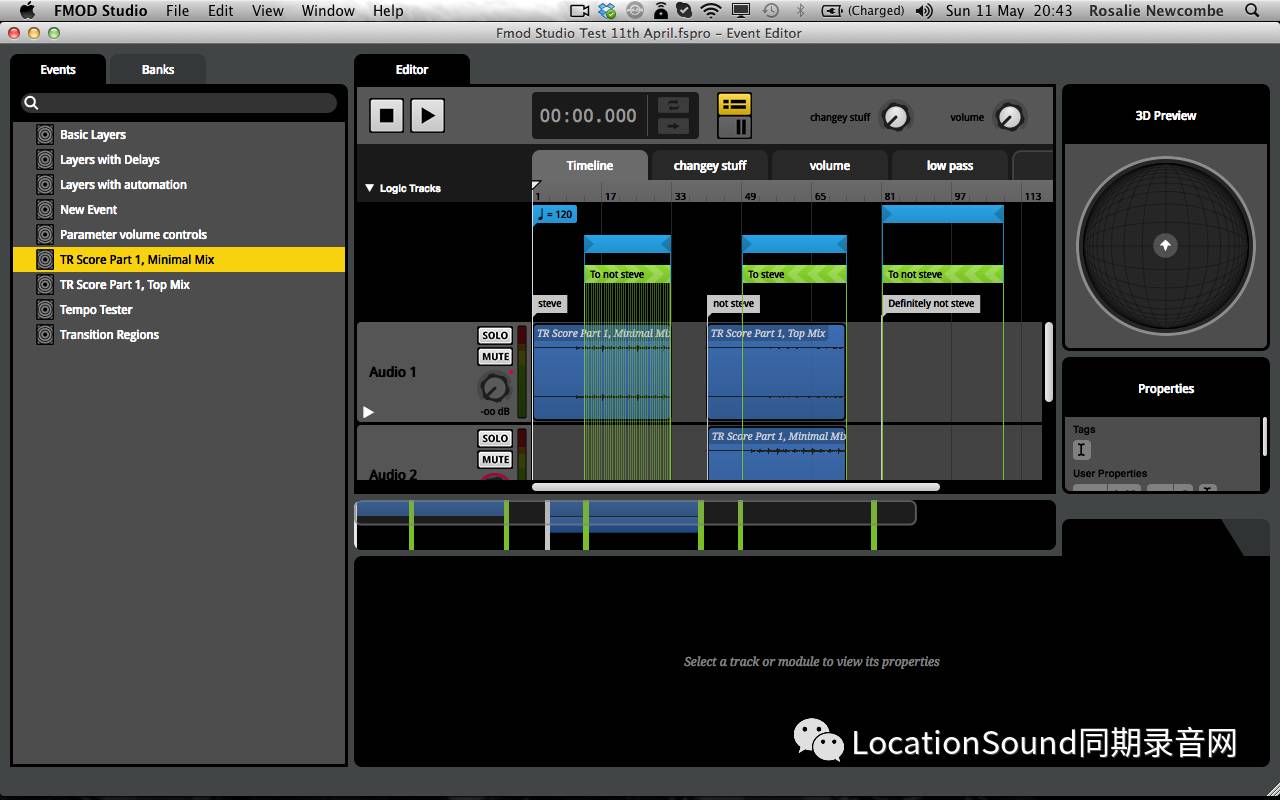1280x800 pixels.
Task: Solo the Audio 2 track
Action: click(495, 439)
